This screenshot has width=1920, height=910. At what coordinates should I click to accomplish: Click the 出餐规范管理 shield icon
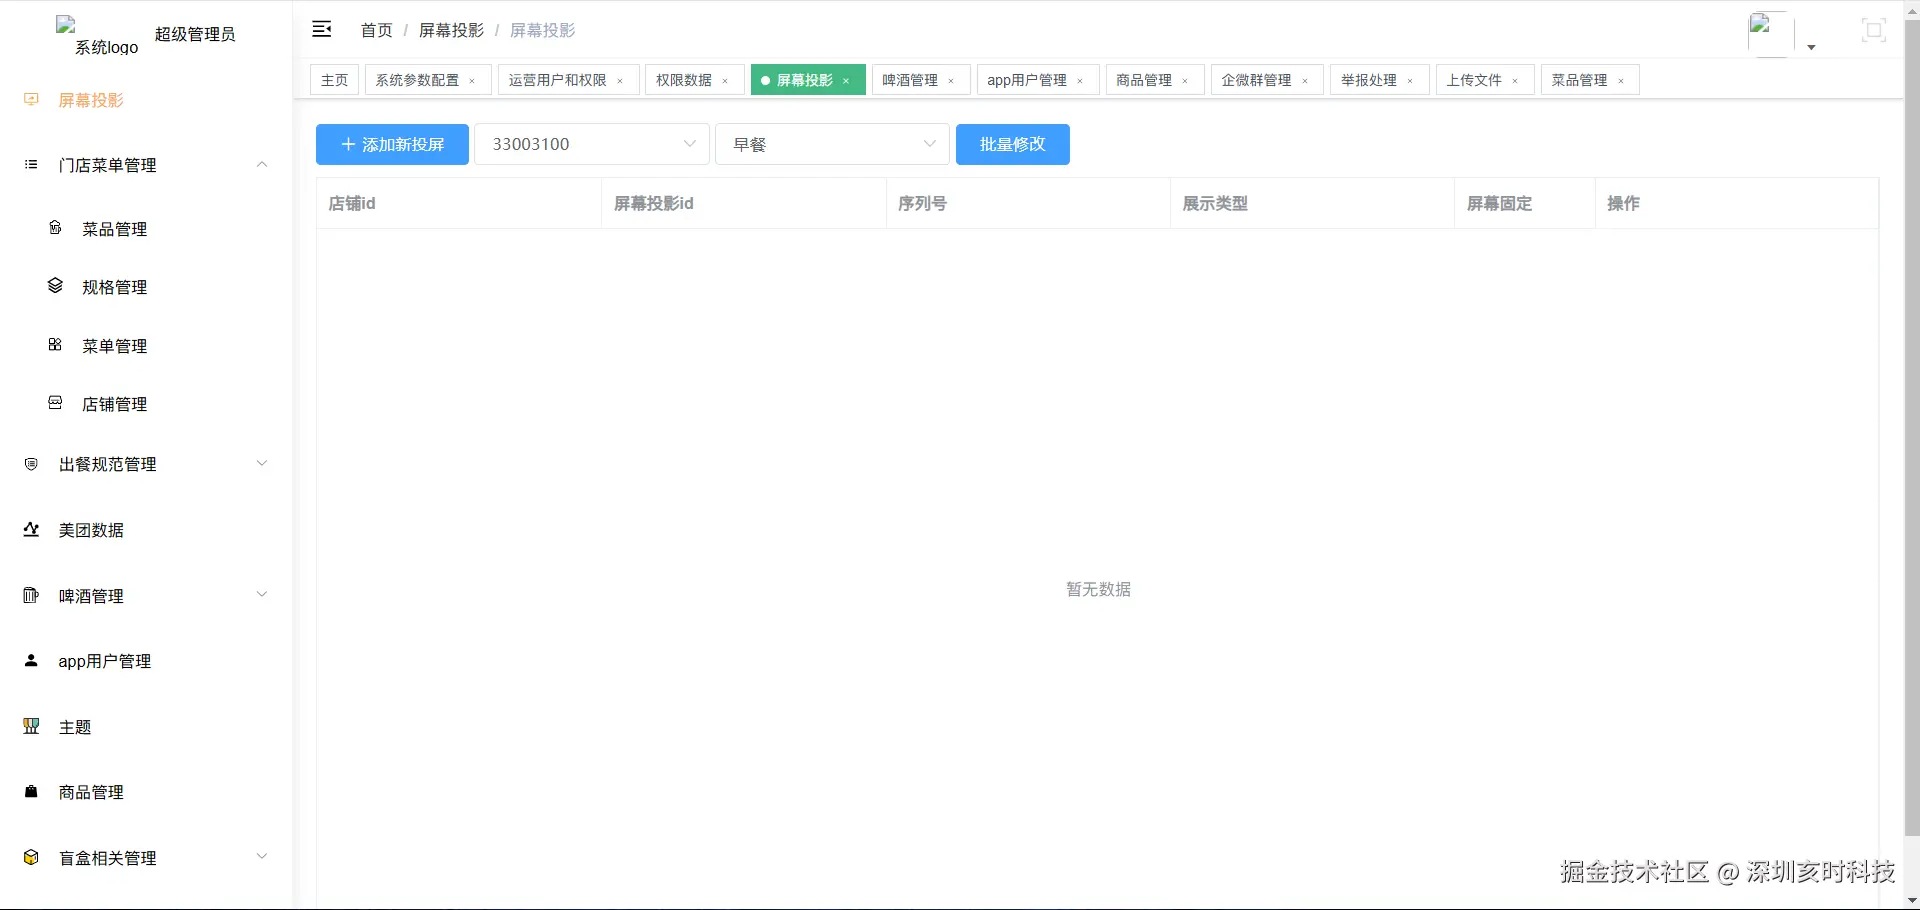tap(31, 464)
